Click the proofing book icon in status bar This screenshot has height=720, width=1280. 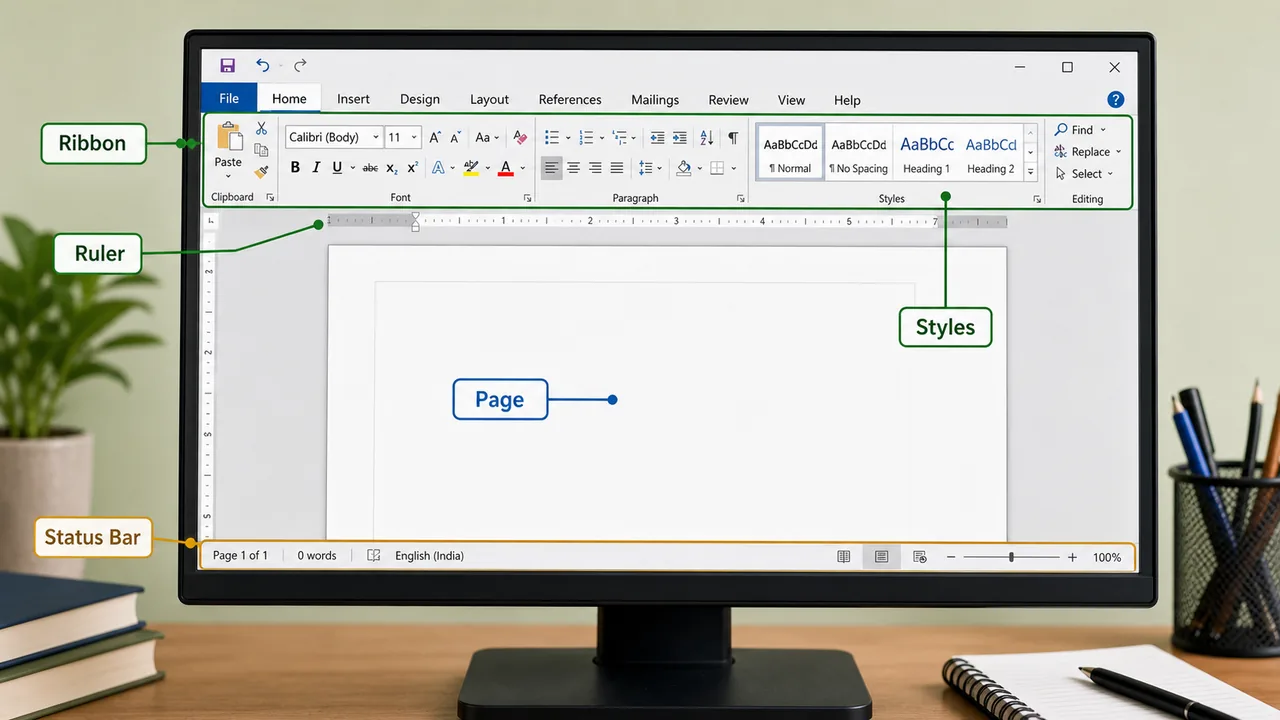coord(374,556)
